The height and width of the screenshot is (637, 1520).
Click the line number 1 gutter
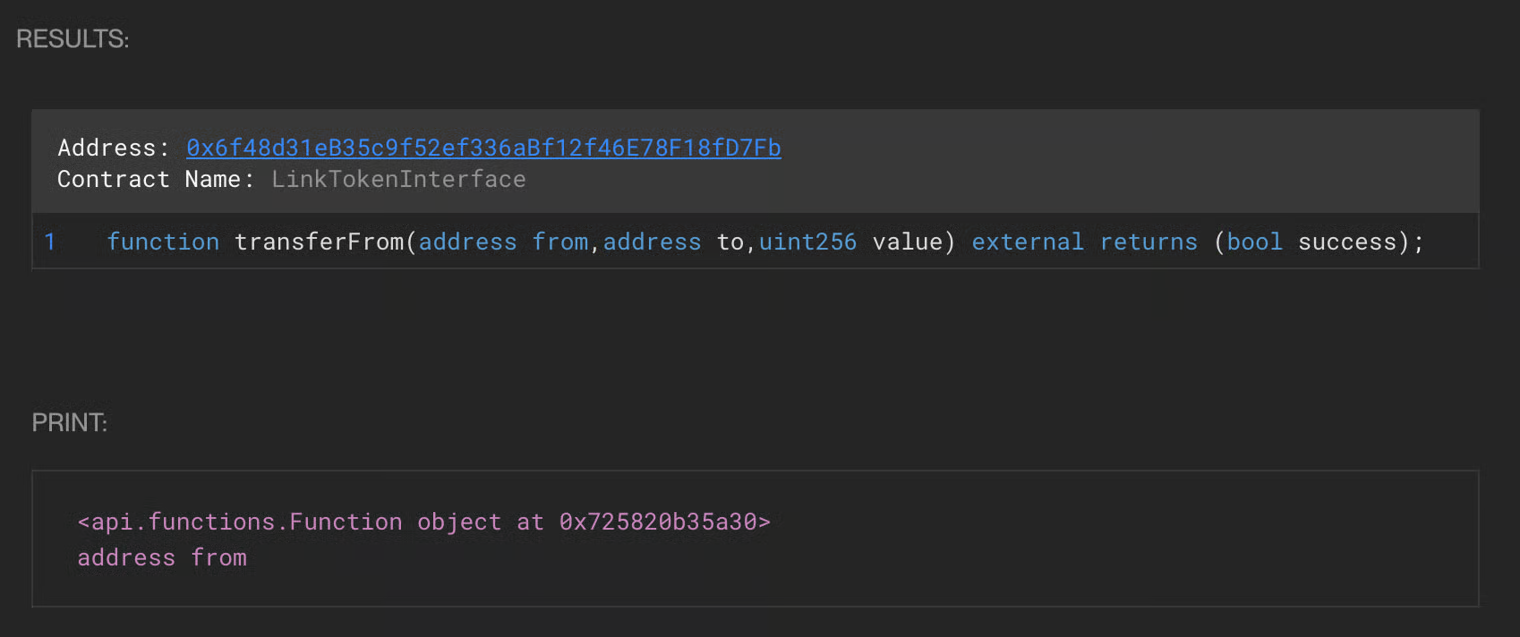[x=50, y=242]
